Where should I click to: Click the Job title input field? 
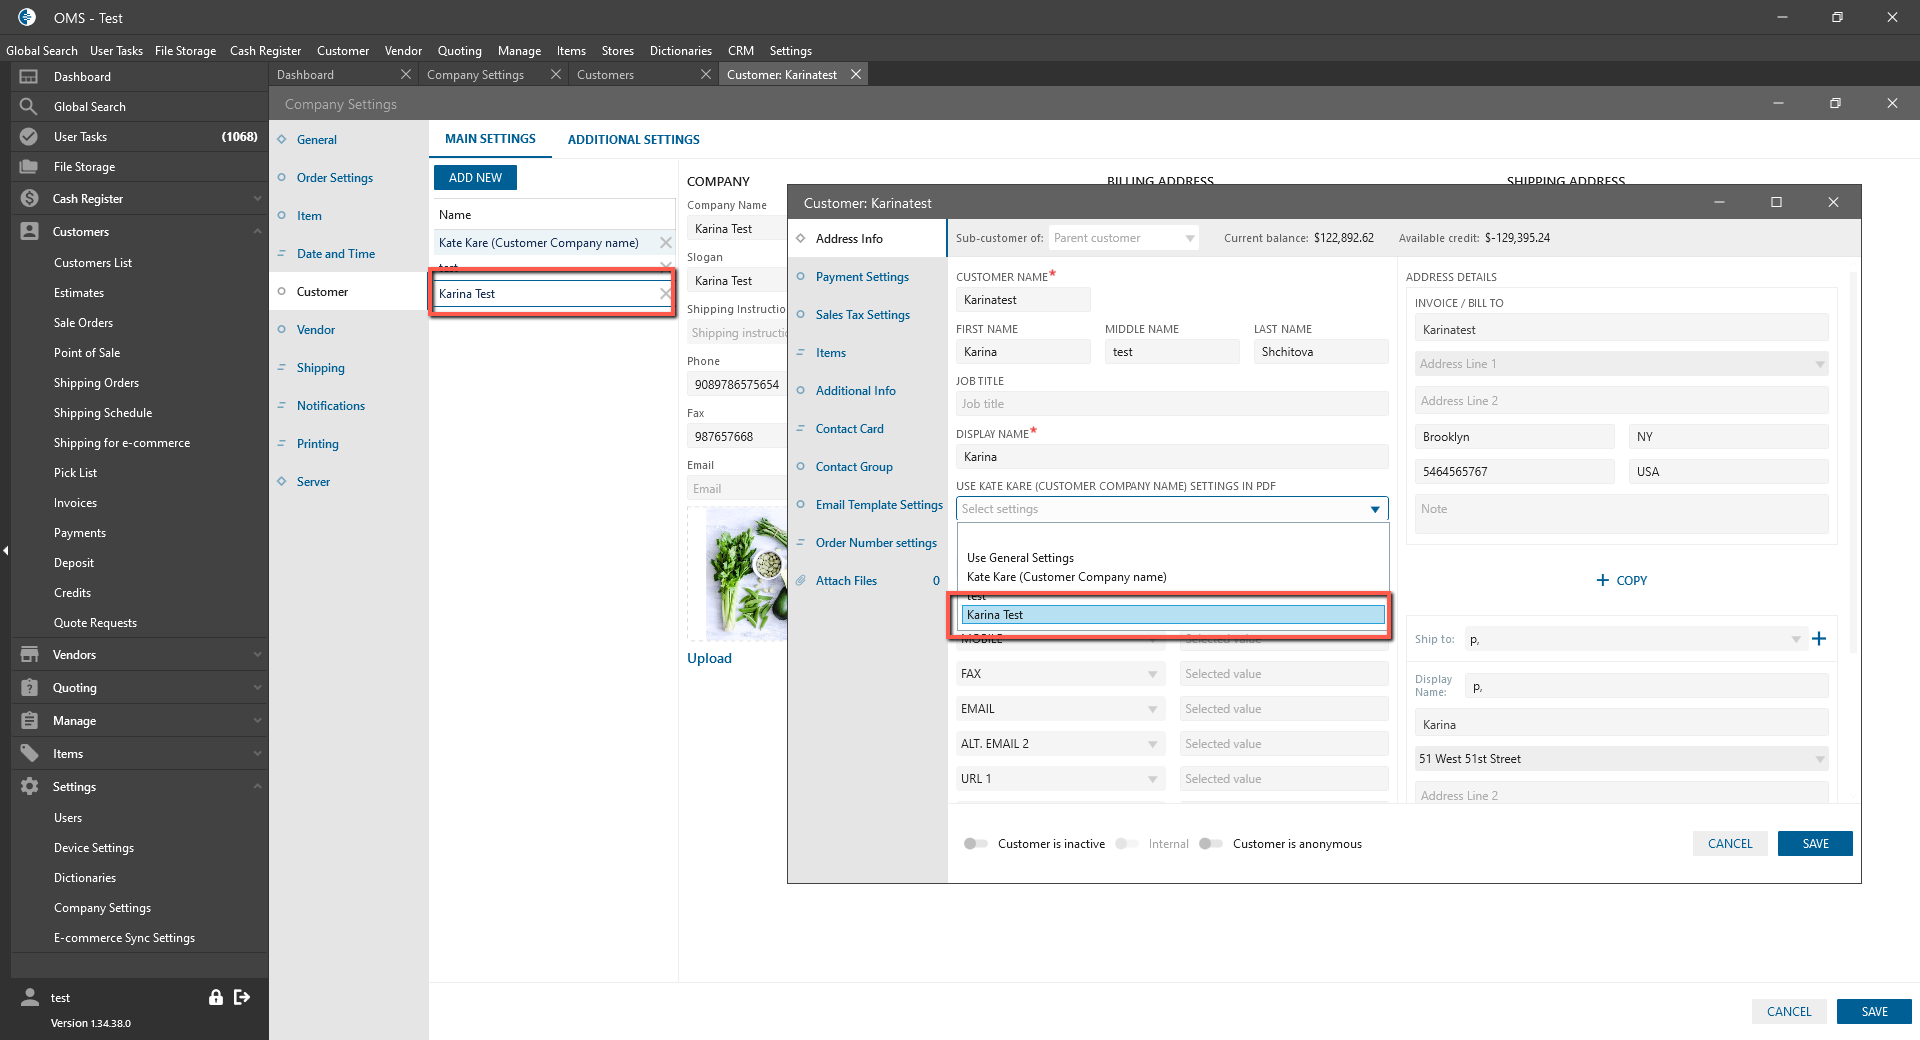(1171, 404)
